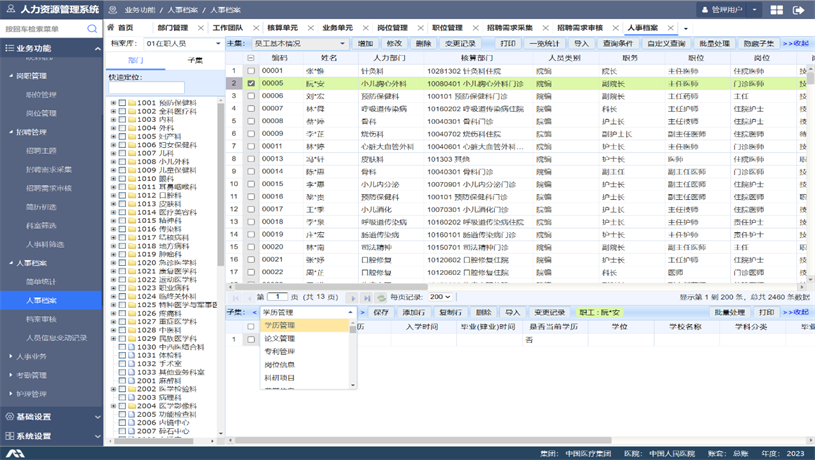Click next subset arrow right of 学历管理
The height and width of the screenshot is (460, 815).
362,312
